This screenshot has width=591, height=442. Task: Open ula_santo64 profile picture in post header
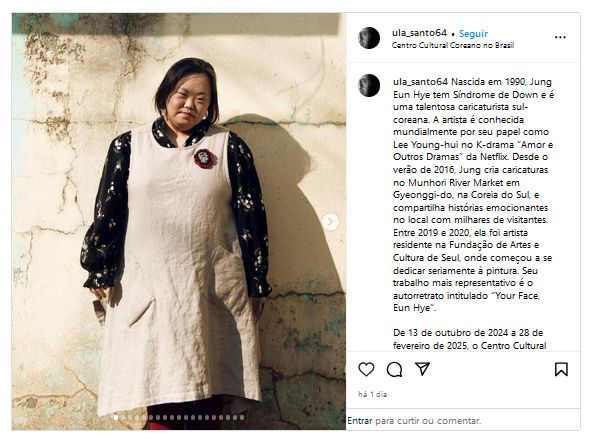pyautogui.click(x=369, y=38)
